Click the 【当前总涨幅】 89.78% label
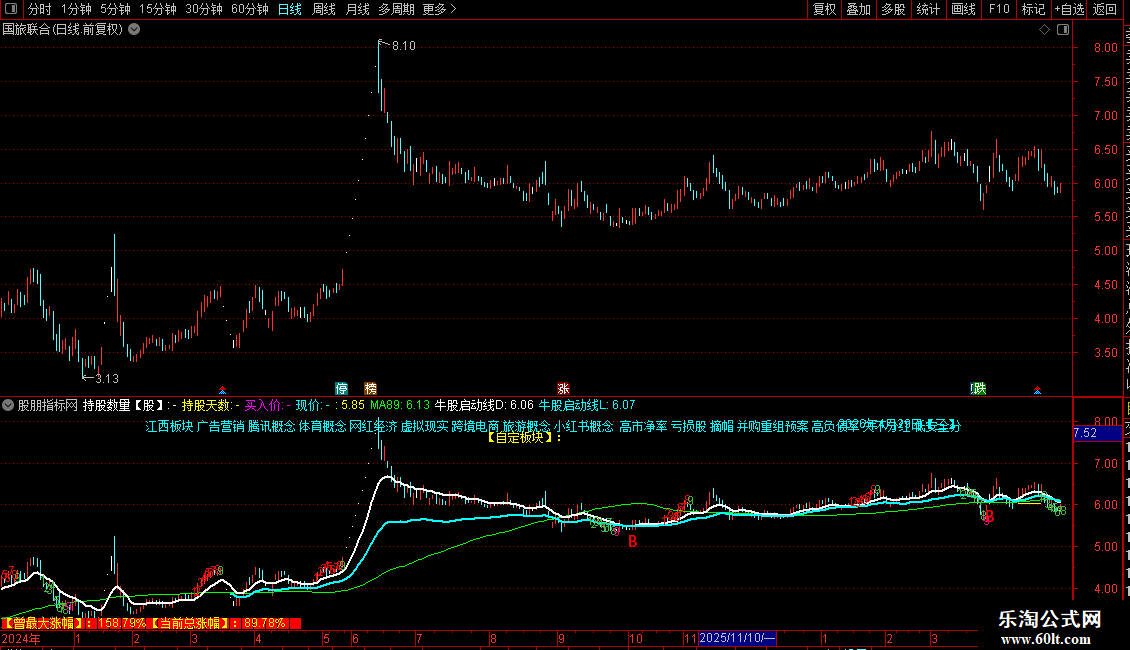 click(218, 623)
